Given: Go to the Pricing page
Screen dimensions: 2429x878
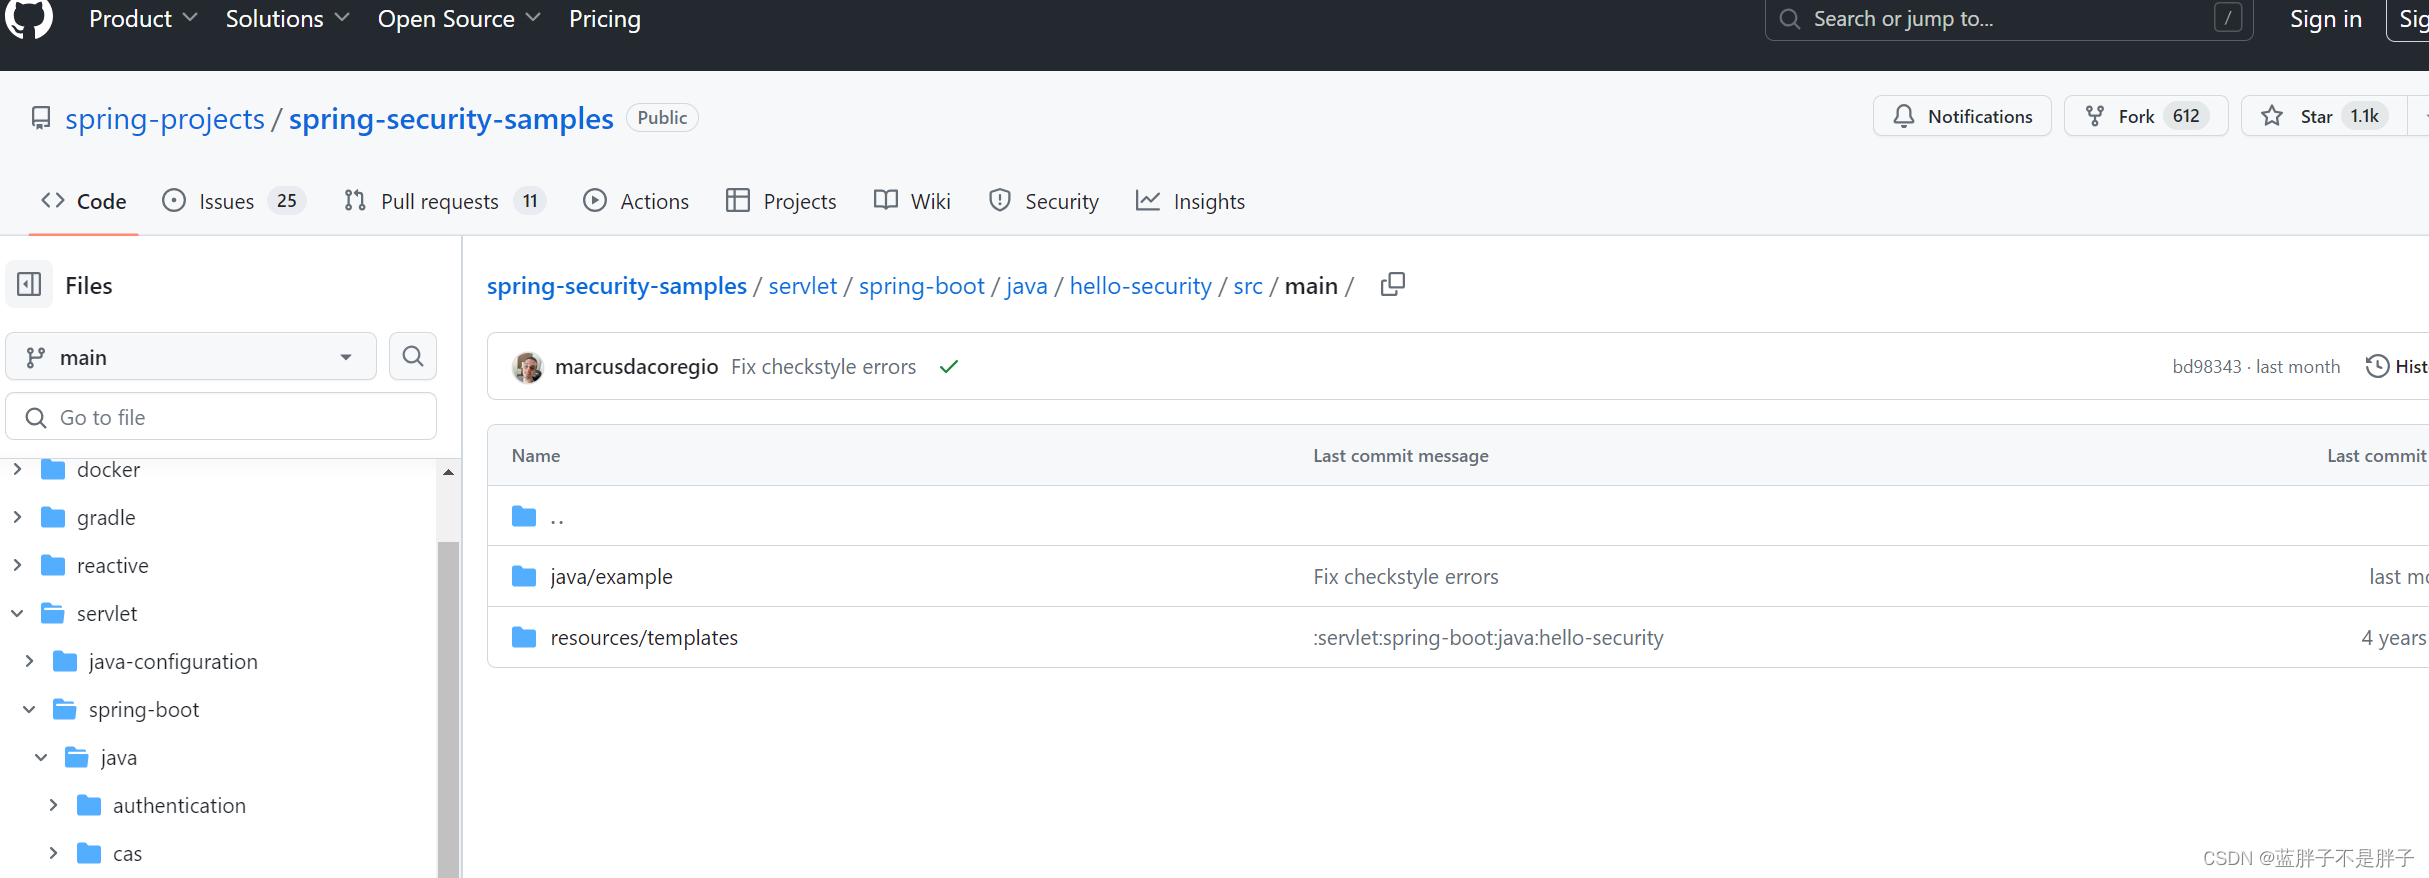Looking at the screenshot, I should (605, 19).
